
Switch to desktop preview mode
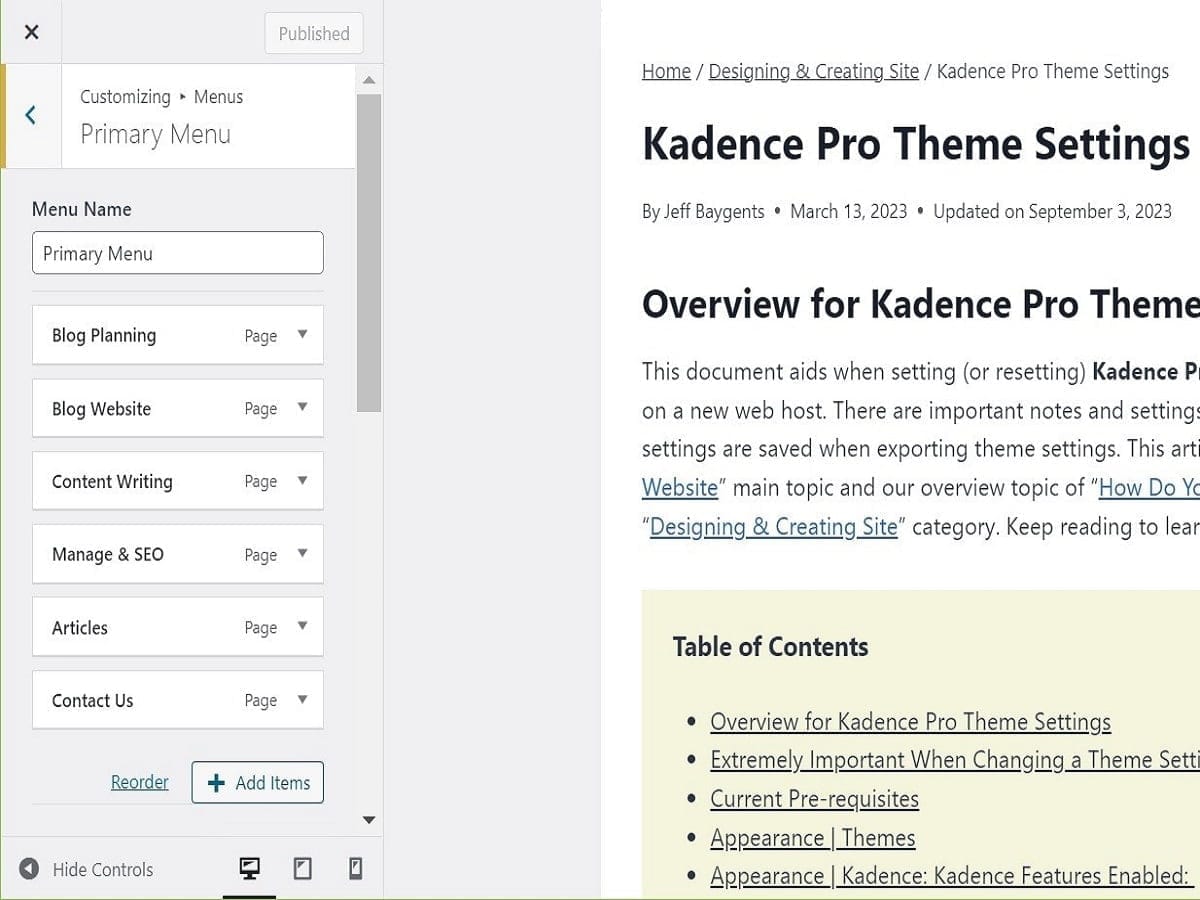[x=248, y=869]
